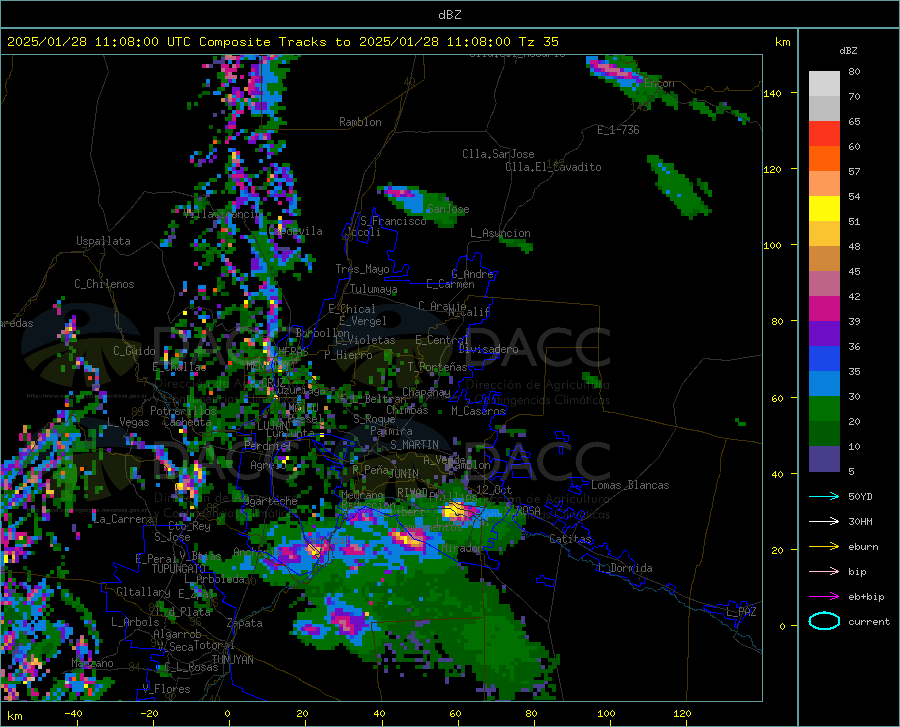Screen dimensions: 900x727
Task: Click the 'Manzano' place label
Action: pyautogui.click(x=92, y=663)
